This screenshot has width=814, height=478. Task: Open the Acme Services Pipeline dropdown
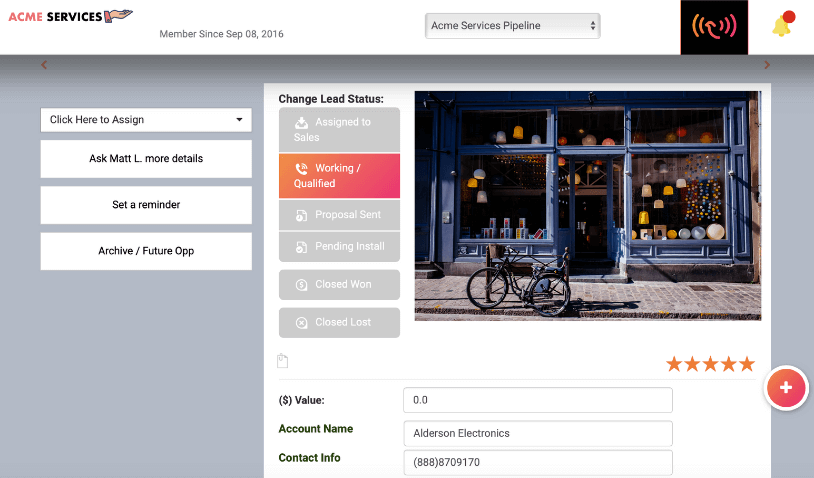513,26
